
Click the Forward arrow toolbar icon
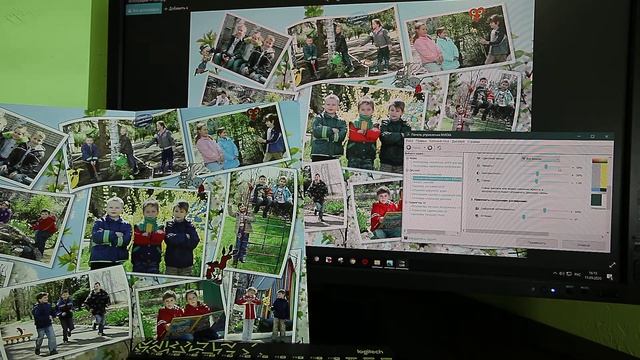tap(430, 148)
